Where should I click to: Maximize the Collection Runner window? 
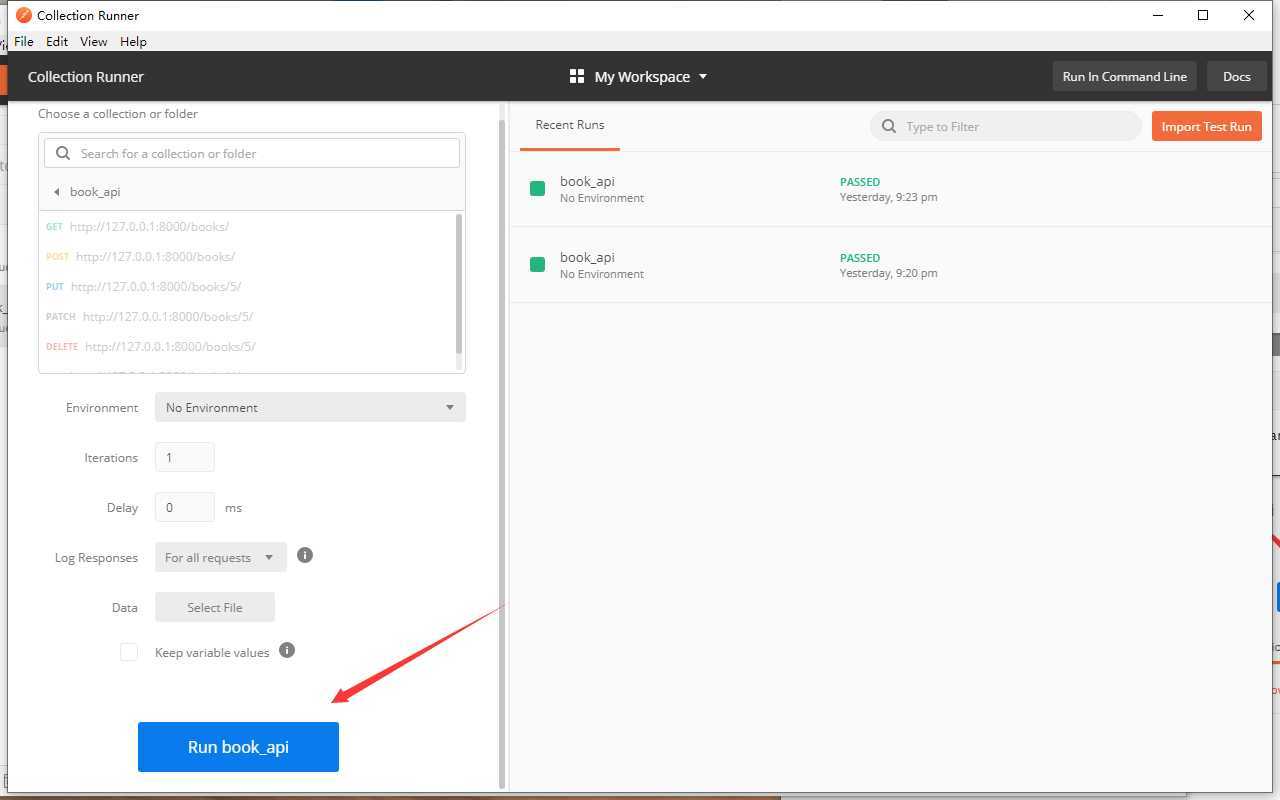pyautogui.click(x=1203, y=15)
